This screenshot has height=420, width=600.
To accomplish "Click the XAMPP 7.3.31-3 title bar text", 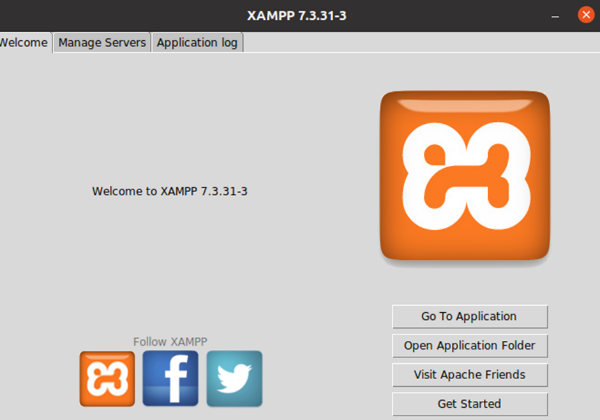I will tap(297, 16).
